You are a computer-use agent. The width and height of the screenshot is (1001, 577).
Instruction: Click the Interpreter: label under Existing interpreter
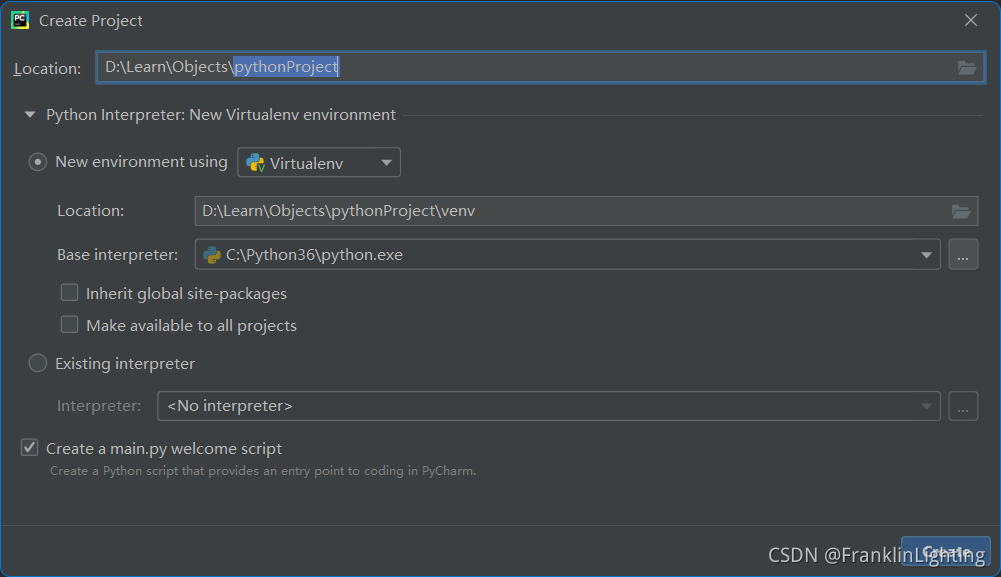coord(99,406)
